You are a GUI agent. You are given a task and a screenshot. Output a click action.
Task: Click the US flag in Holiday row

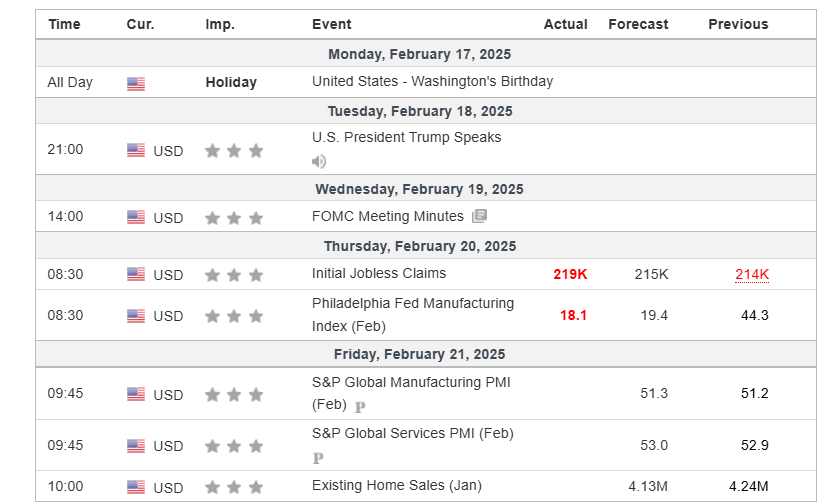point(136,83)
